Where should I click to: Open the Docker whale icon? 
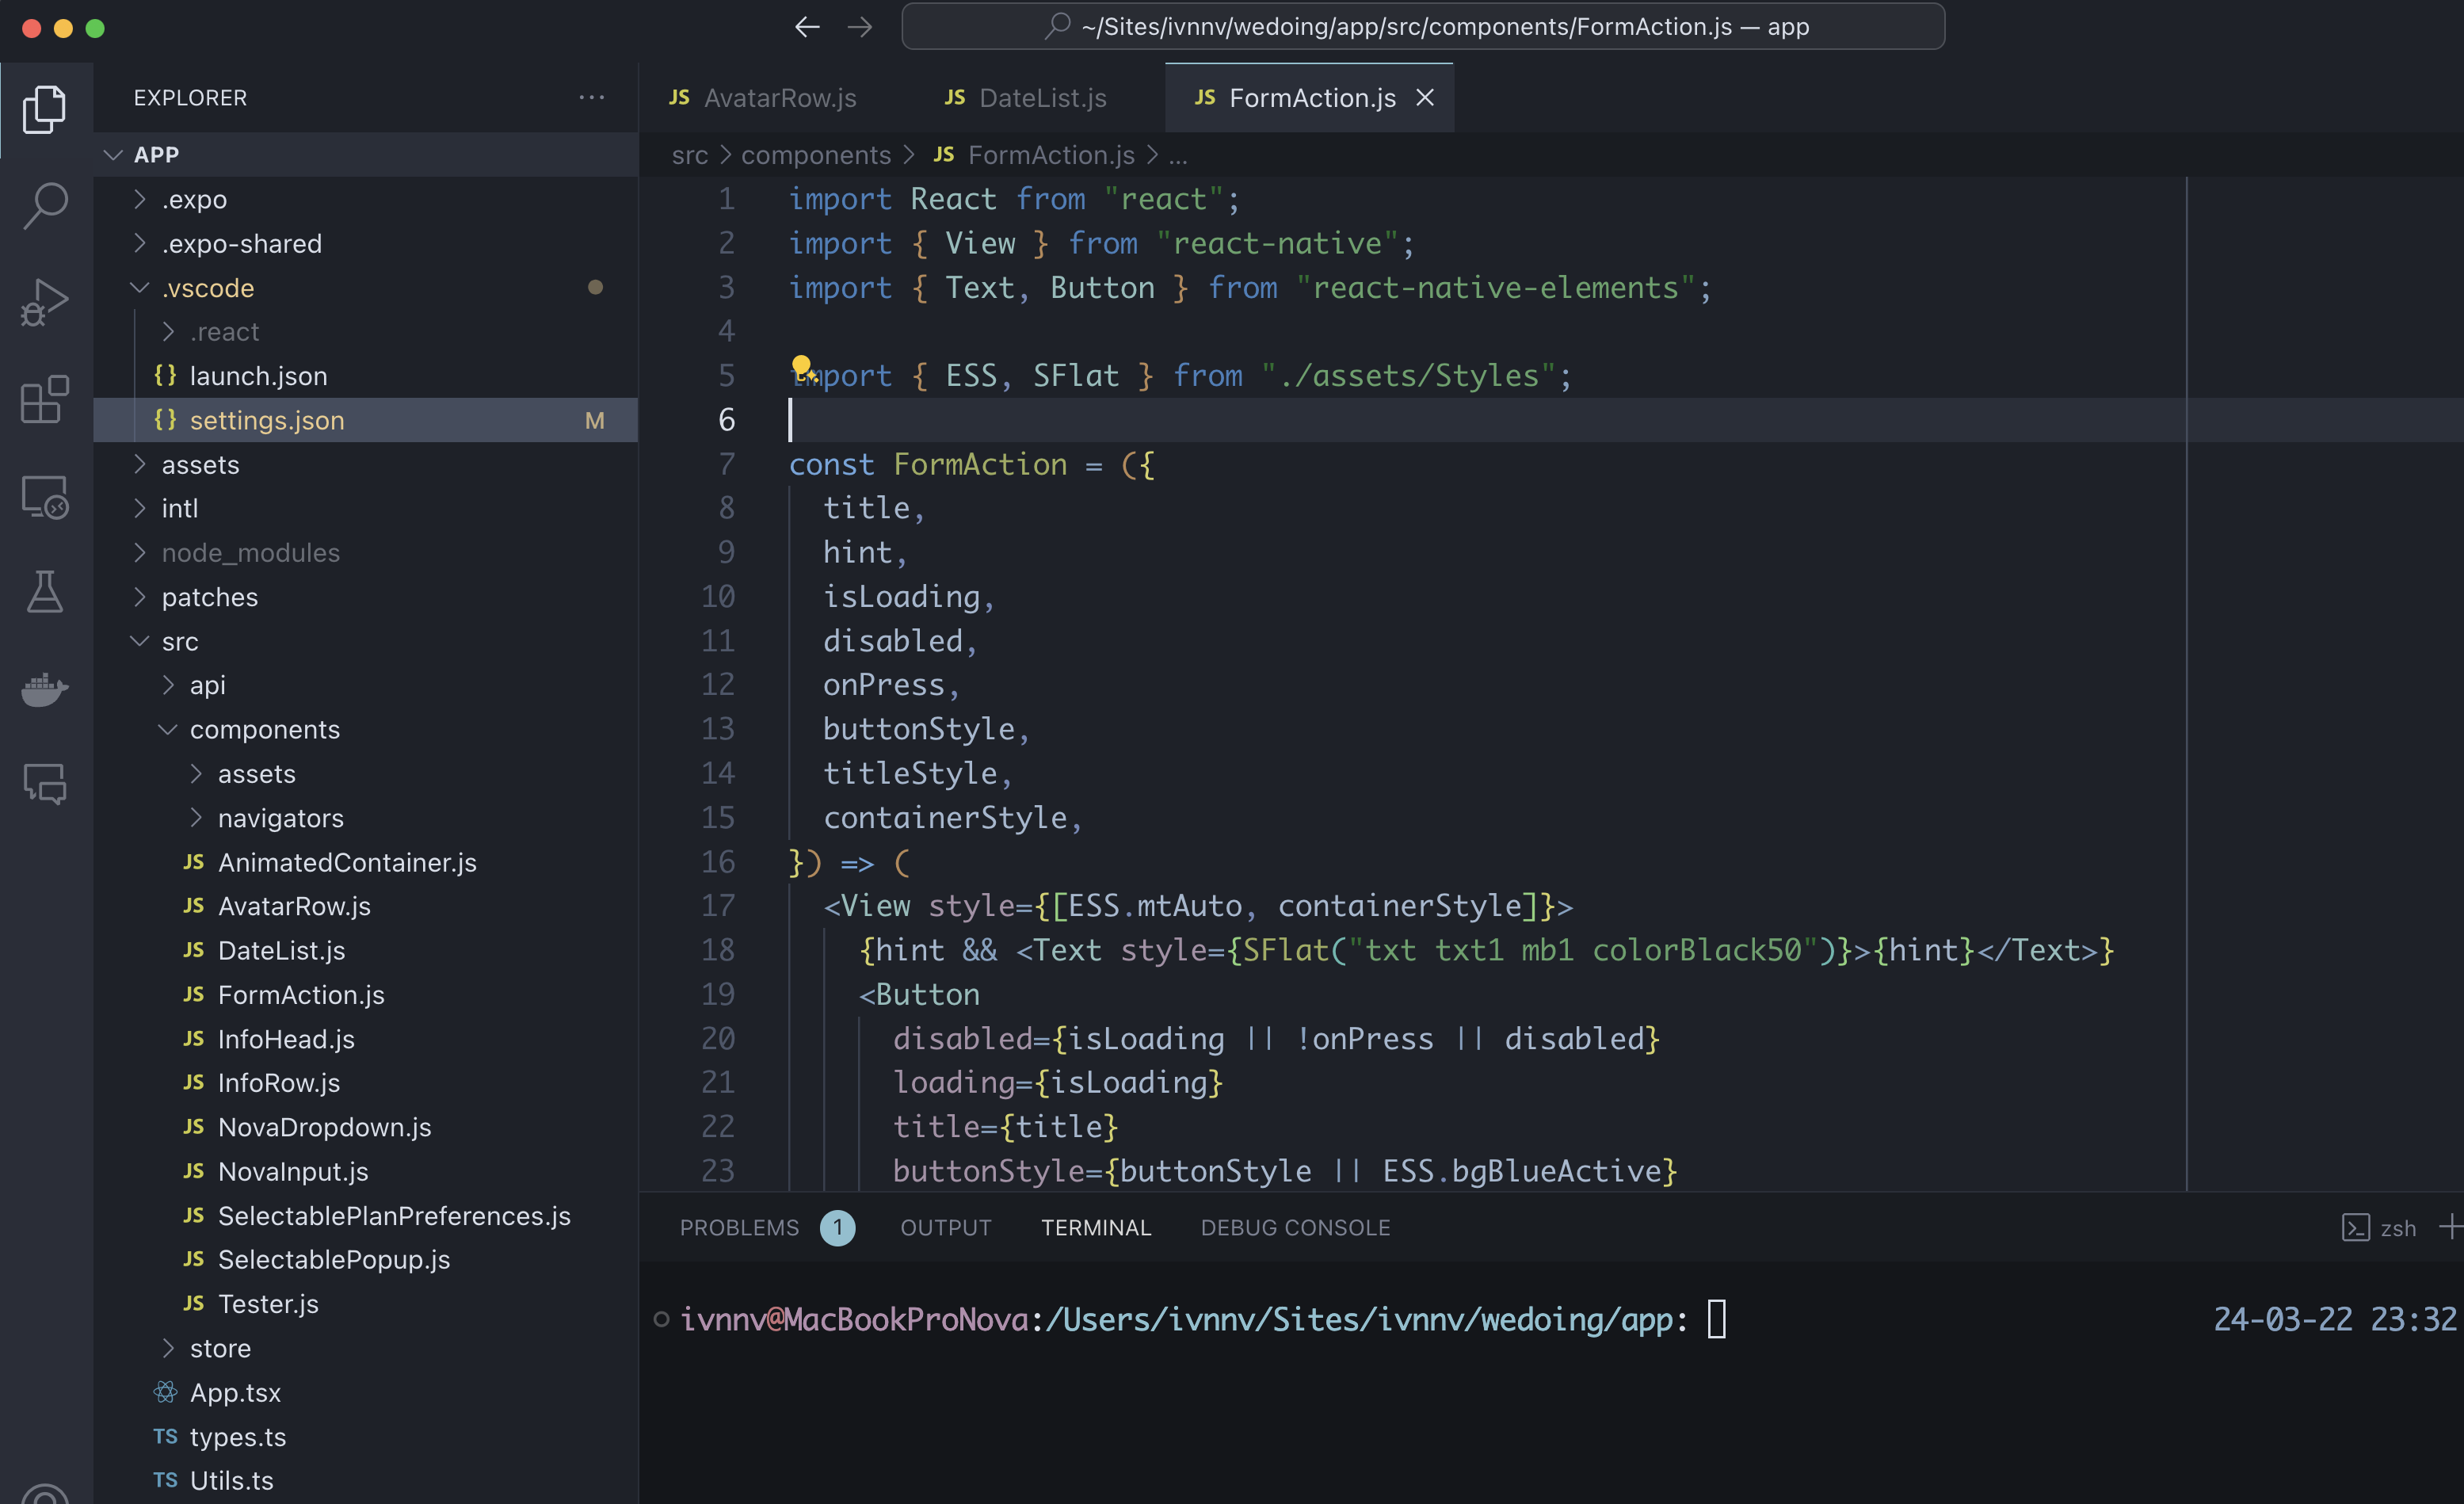pyautogui.click(x=45, y=689)
